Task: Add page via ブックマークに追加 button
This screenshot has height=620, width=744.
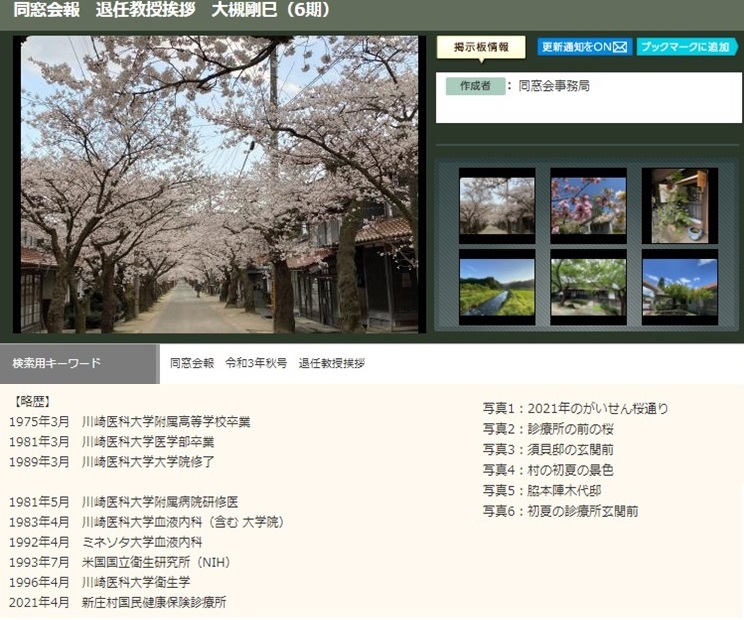Action: pyautogui.click(x=687, y=46)
